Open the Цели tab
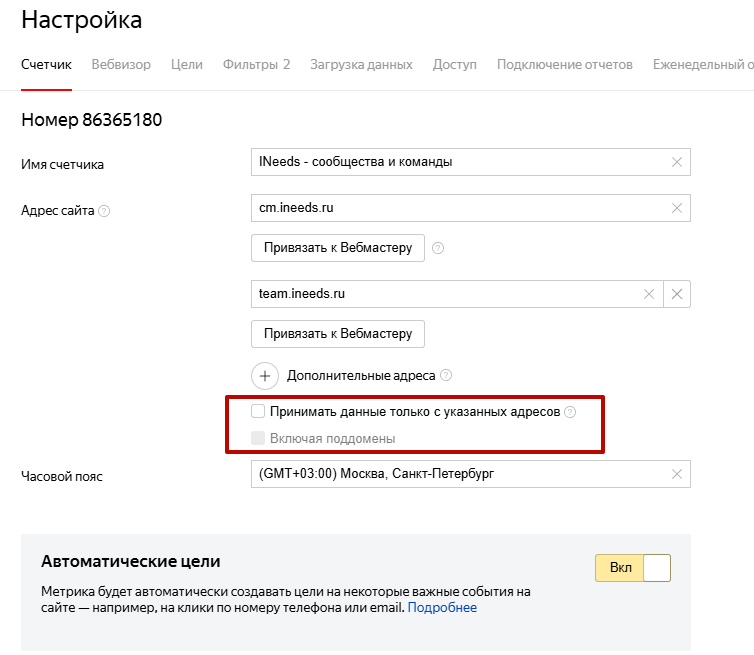Screen dimensions: 754x655 tap(187, 64)
